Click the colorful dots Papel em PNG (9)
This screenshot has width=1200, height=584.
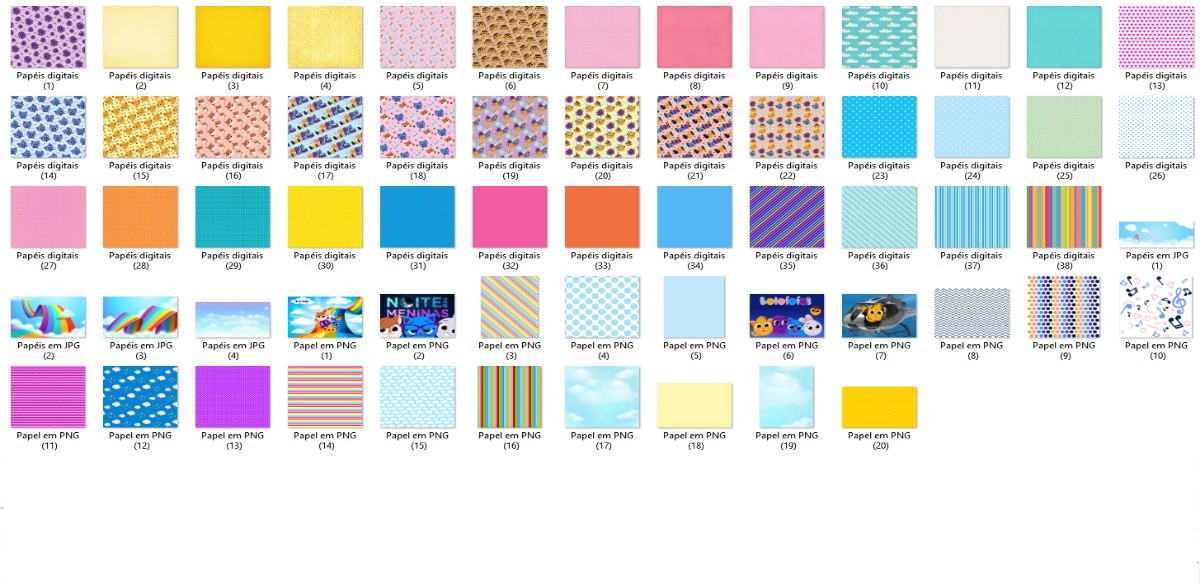coord(1064,307)
